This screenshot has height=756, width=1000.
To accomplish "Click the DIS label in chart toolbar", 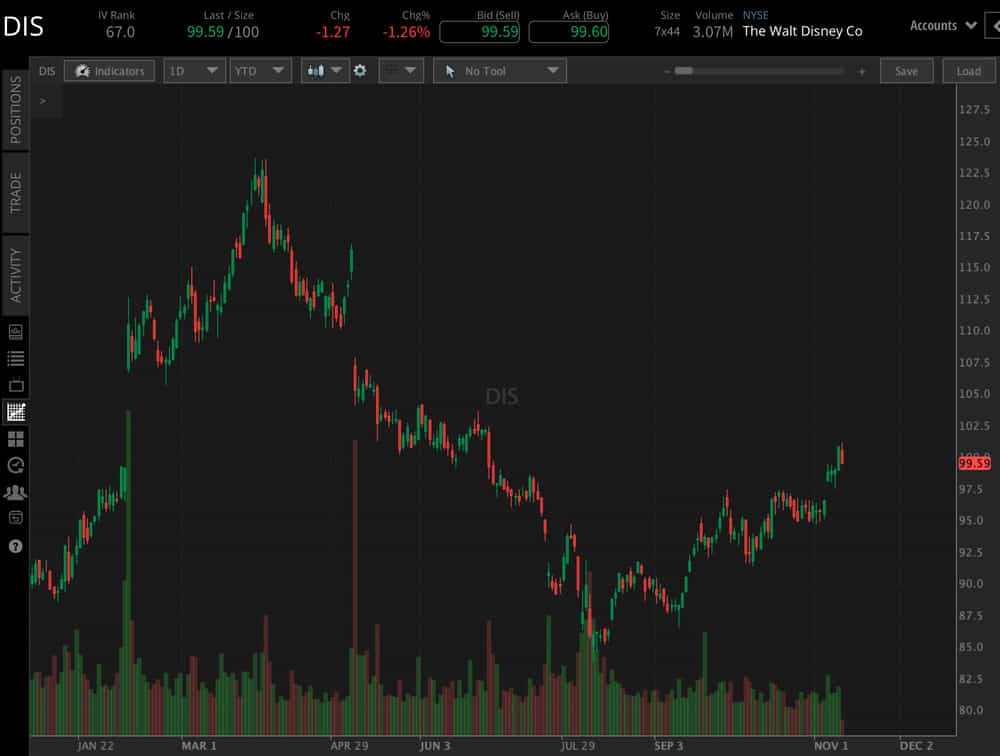I will (47, 71).
